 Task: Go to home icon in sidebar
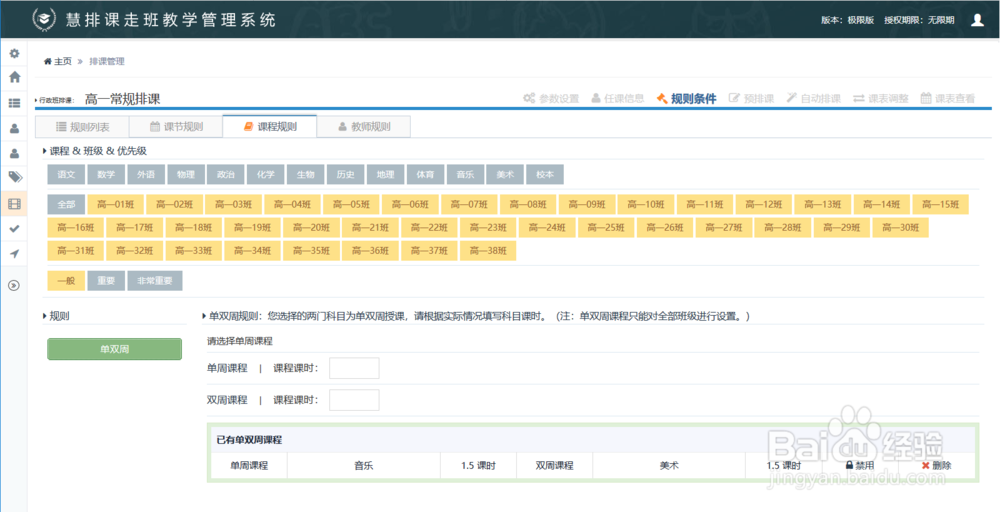tap(14, 77)
